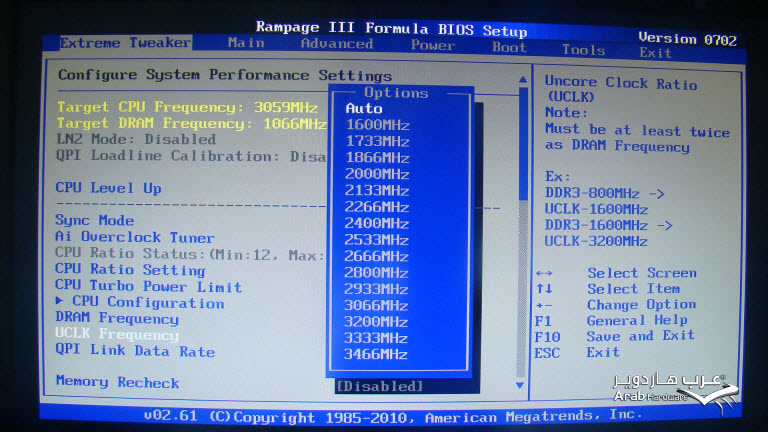
Task: Choose the 3066MHz option
Action: pyautogui.click(x=376, y=305)
